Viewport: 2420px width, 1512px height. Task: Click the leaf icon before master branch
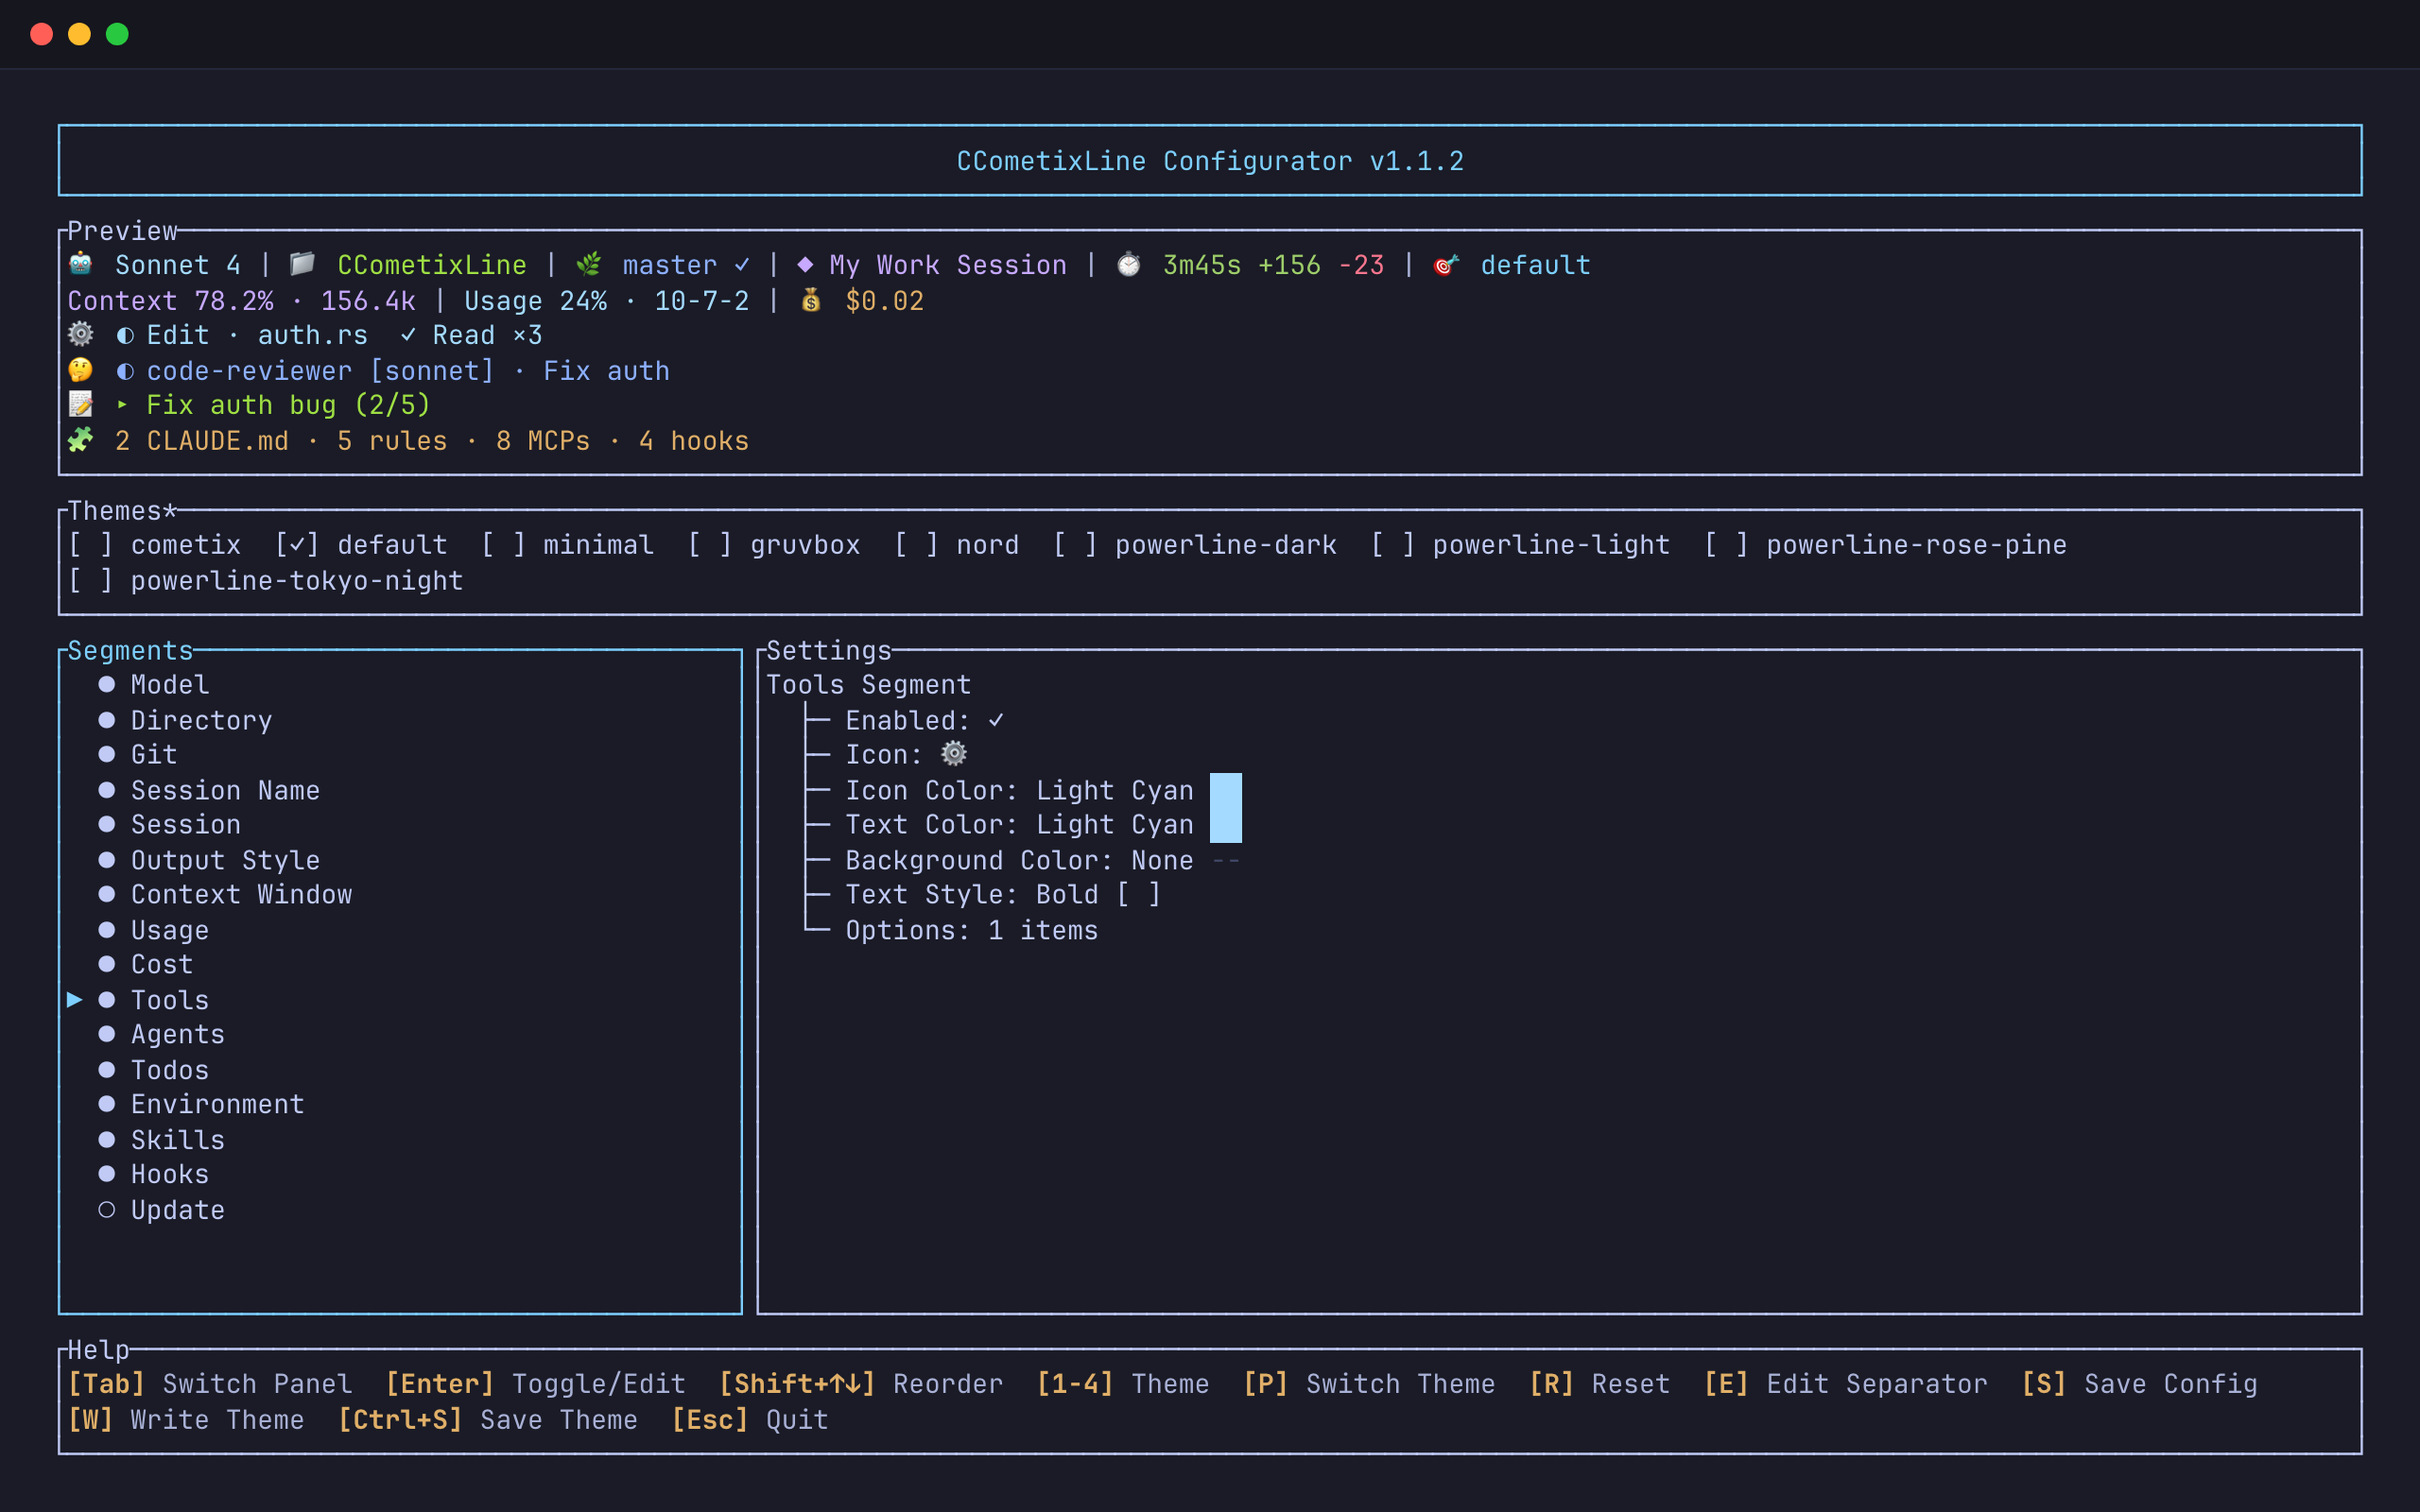point(589,264)
